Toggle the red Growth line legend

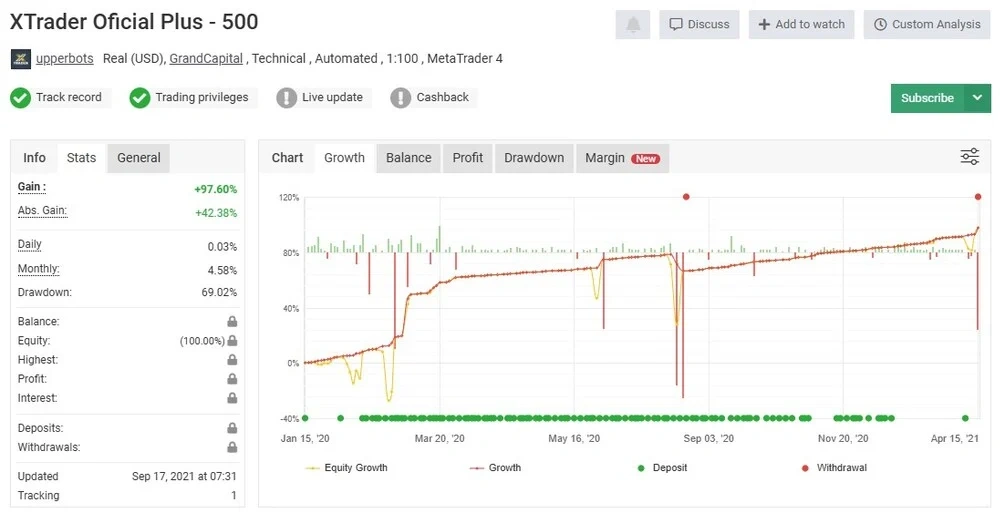coord(496,467)
